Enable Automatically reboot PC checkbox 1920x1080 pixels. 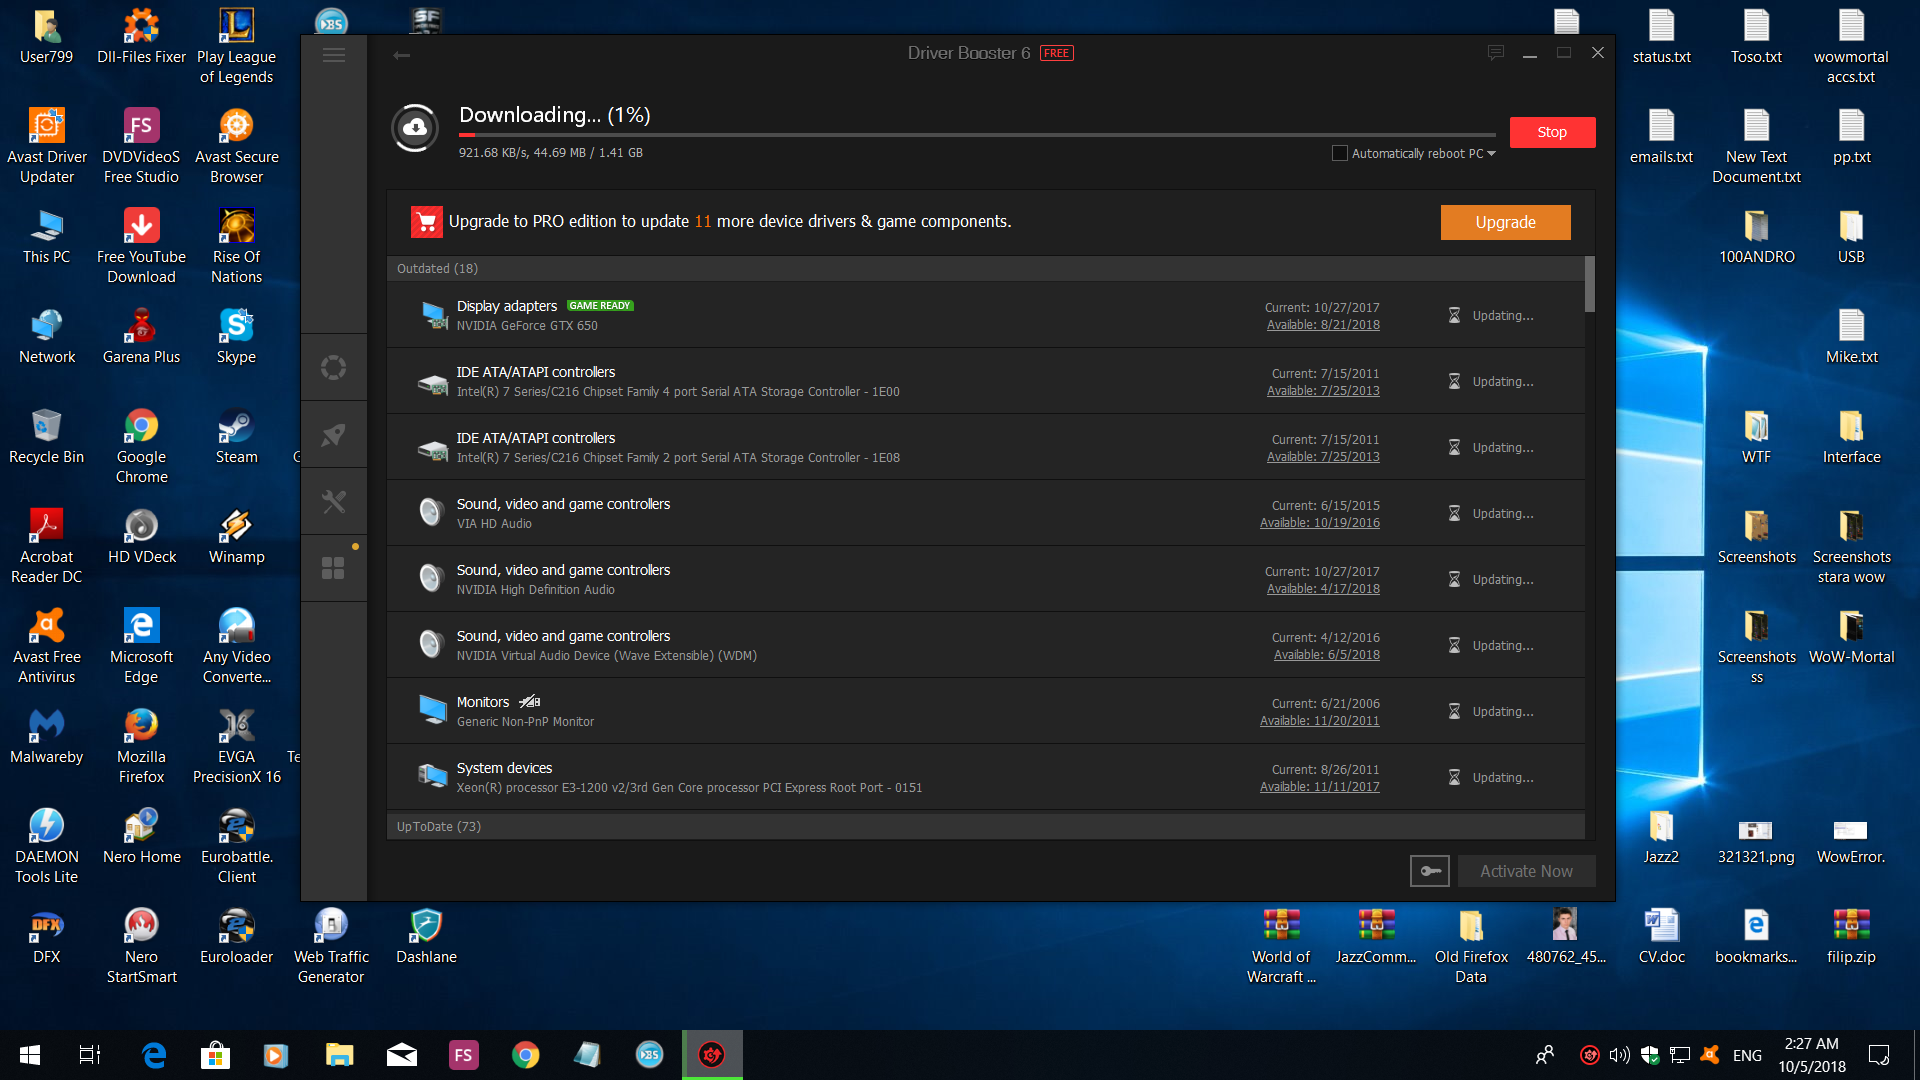pos(1340,153)
